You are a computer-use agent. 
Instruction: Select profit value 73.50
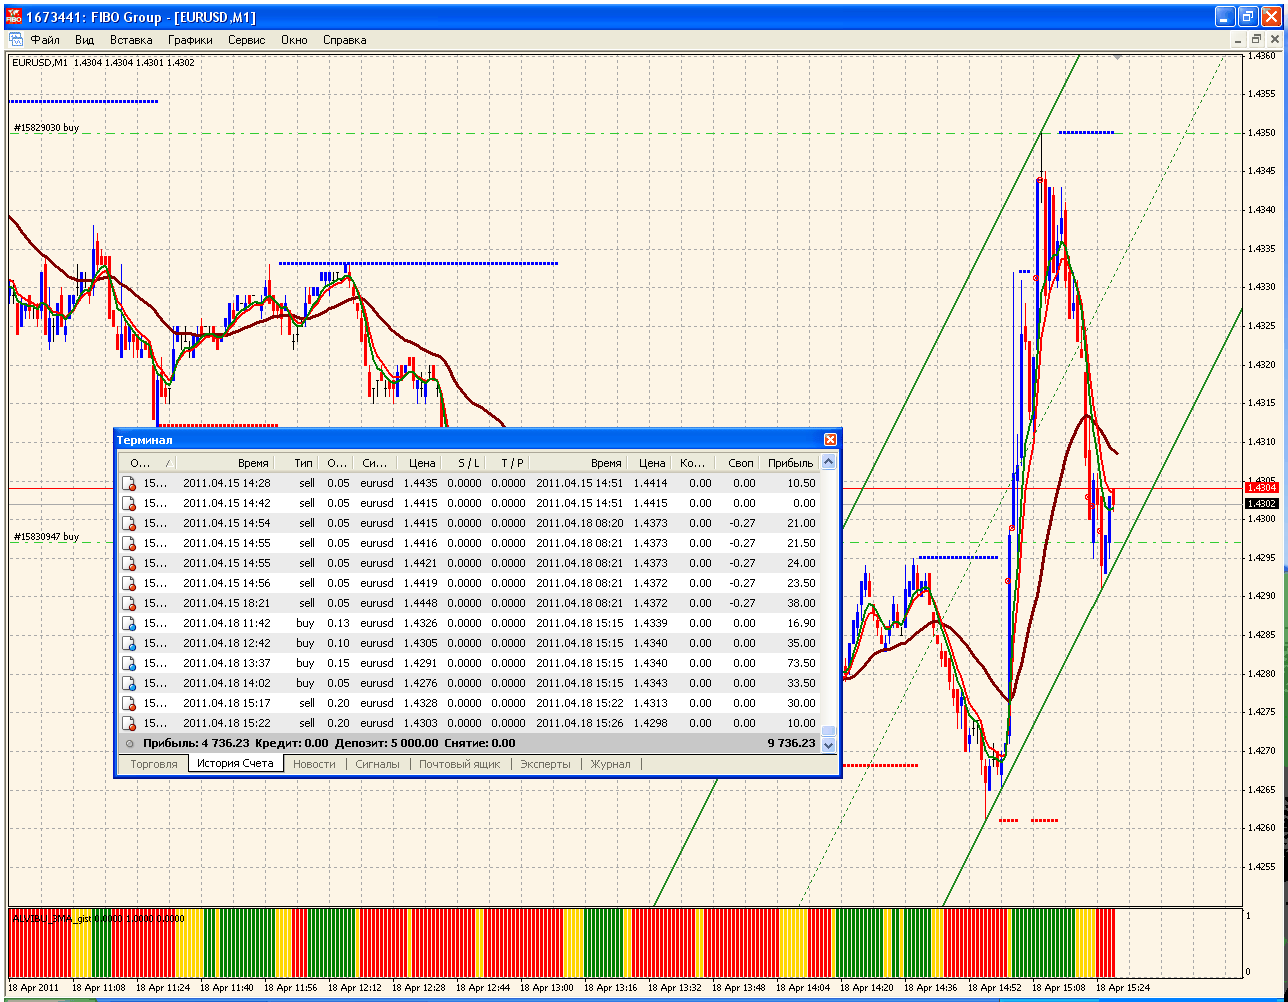tap(802, 663)
